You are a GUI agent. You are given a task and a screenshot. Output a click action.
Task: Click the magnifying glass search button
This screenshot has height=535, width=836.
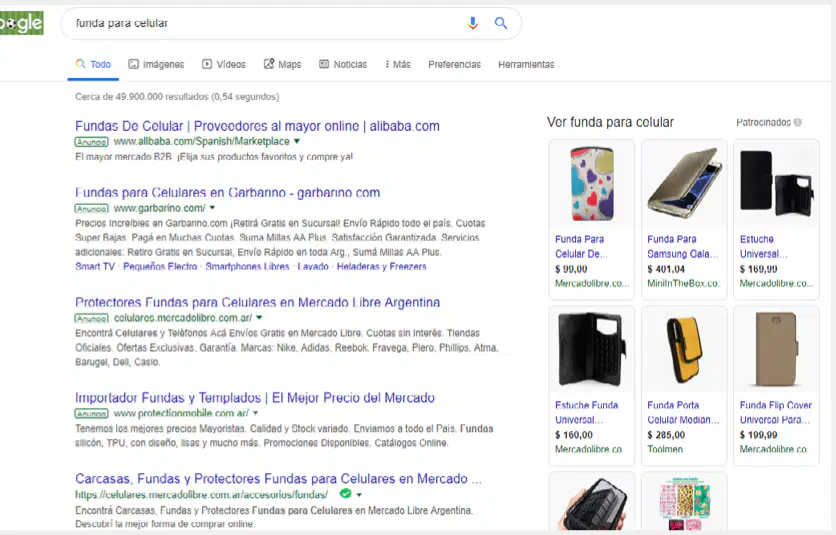501,23
